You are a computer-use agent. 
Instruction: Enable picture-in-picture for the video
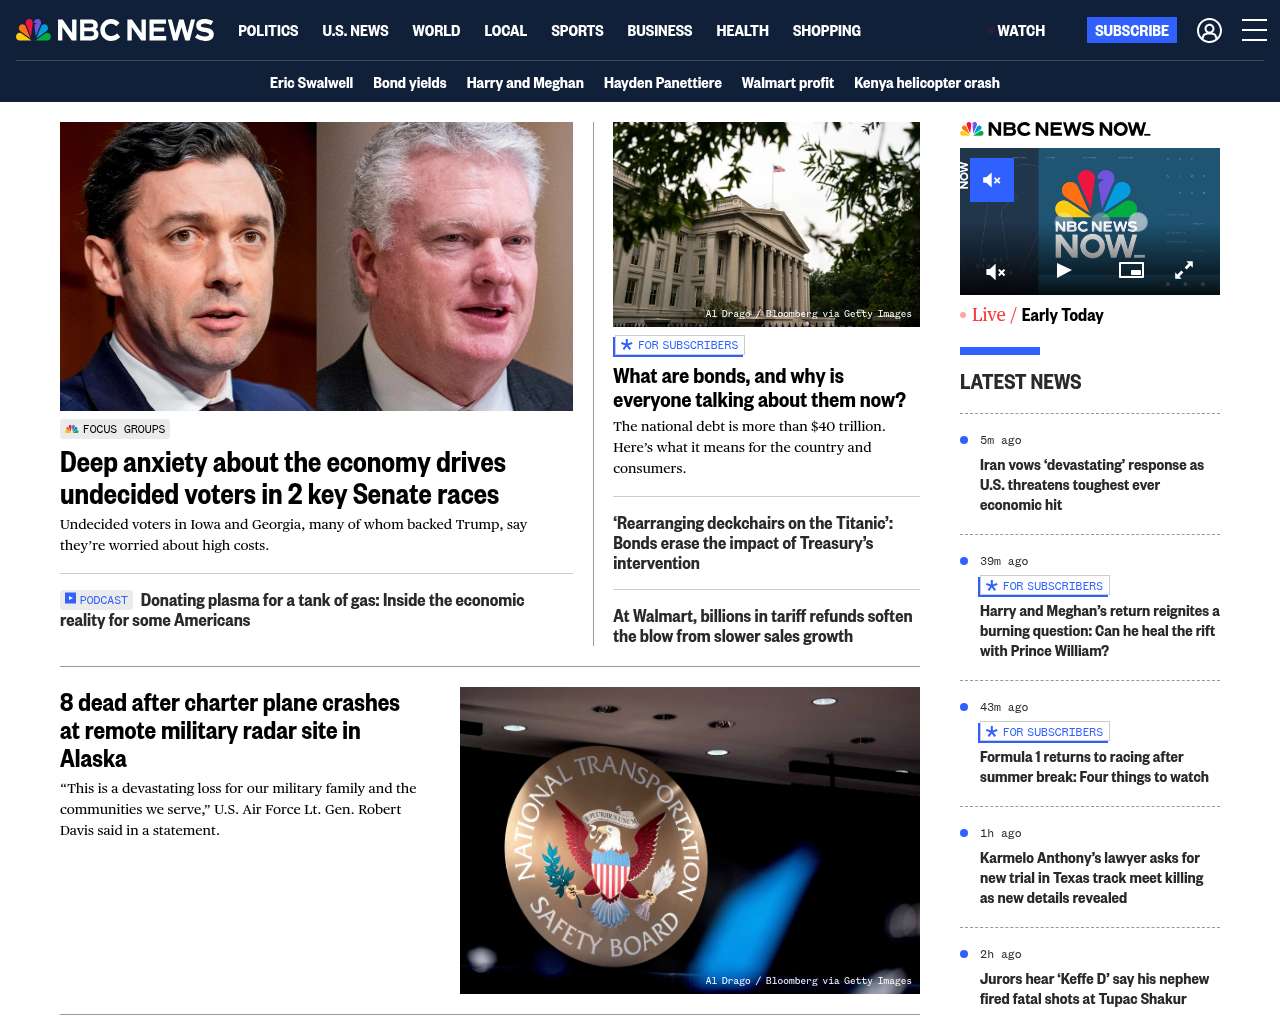[1131, 270]
